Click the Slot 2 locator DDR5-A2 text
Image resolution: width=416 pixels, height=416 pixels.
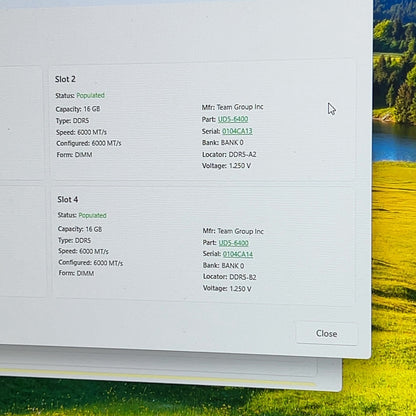pos(242,155)
